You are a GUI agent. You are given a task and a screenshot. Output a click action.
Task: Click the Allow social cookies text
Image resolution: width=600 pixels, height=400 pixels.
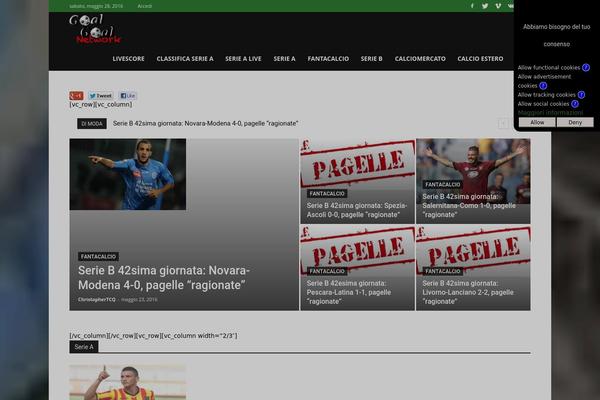coord(543,104)
